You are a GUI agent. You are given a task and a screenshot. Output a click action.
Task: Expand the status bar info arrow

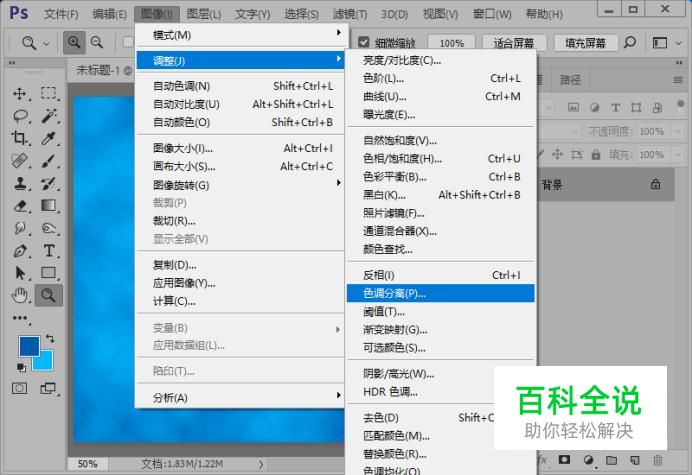pyautogui.click(x=261, y=464)
